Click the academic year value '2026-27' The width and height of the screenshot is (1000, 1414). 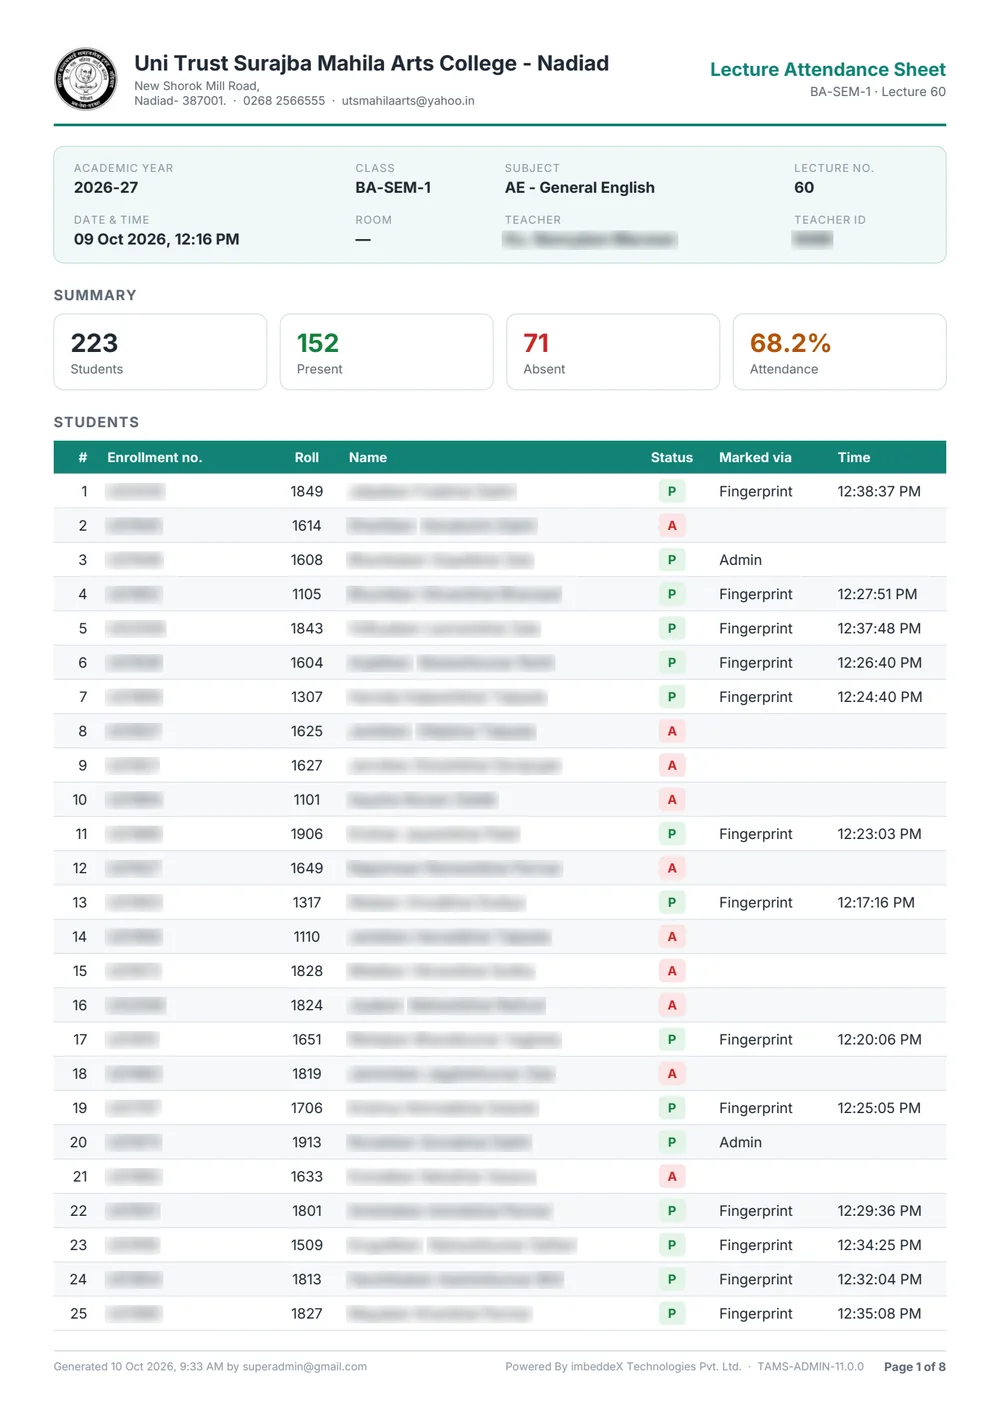[106, 187]
